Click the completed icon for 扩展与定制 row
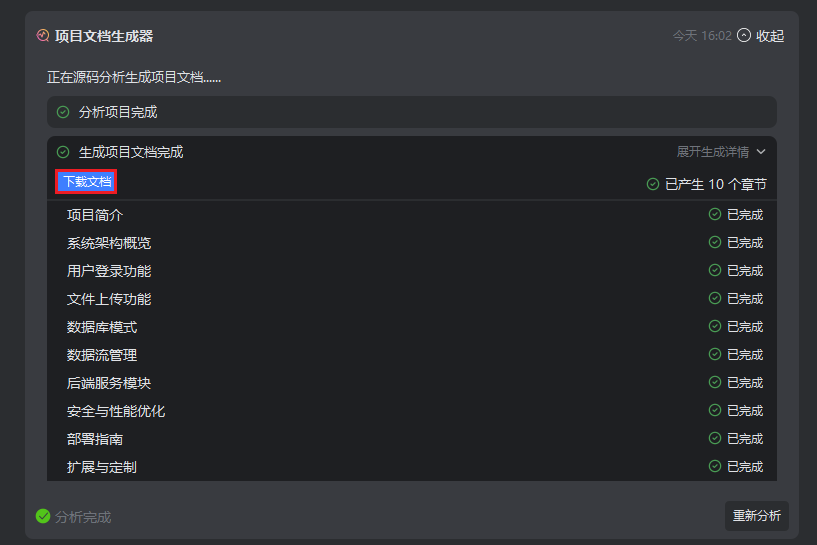Viewport: 817px width, 545px height. click(x=715, y=466)
